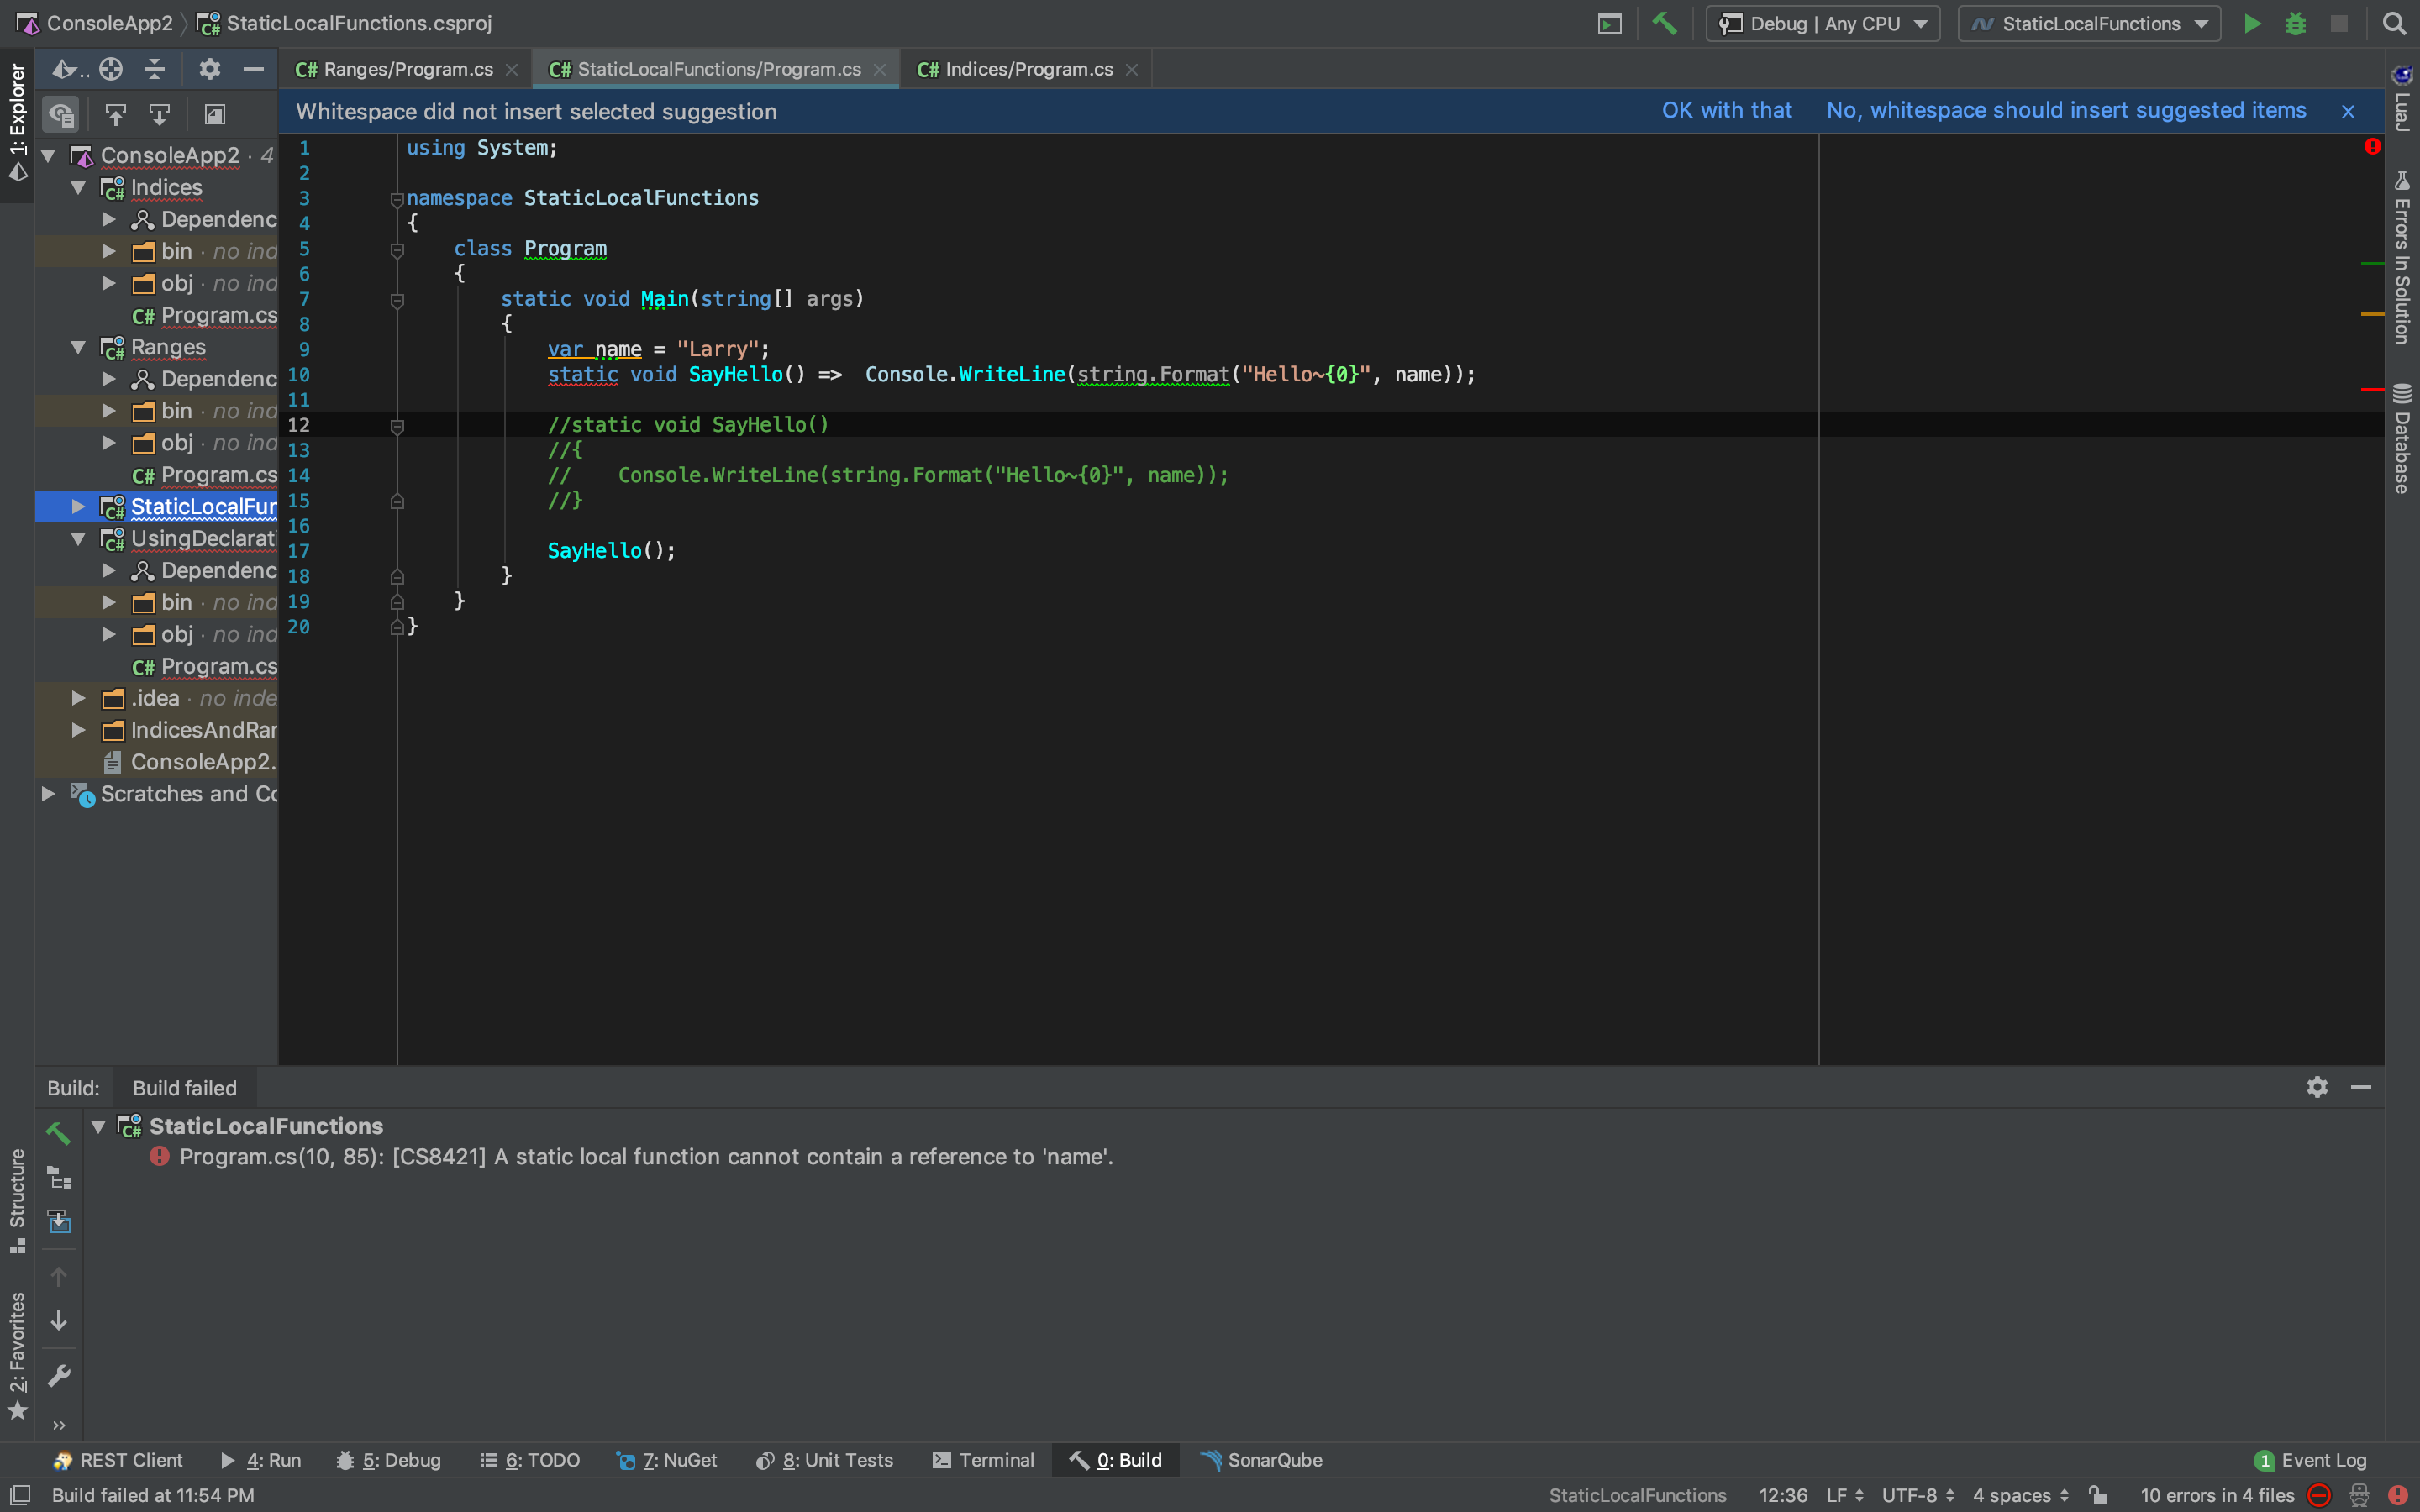This screenshot has height=1512, width=2420.
Task: Open the CS8421 error message in Build output
Action: tap(646, 1157)
